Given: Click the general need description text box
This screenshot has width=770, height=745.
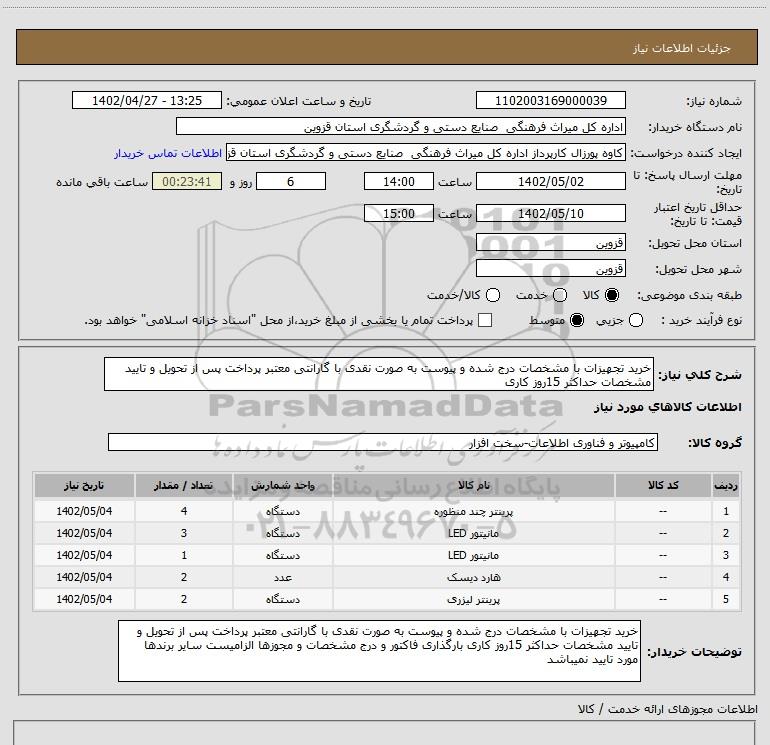Looking at the screenshot, I should tap(379, 374).
